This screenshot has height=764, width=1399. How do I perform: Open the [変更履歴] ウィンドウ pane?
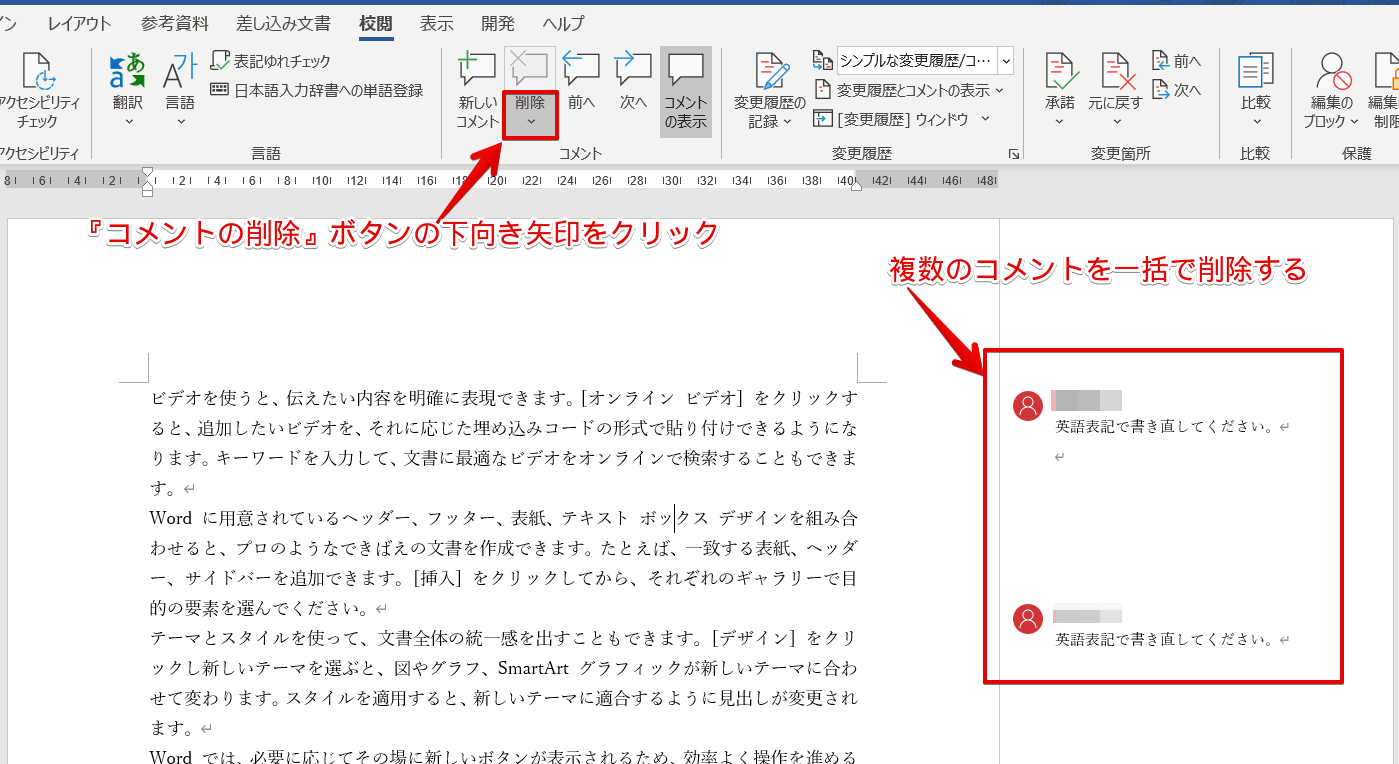click(x=890, y=119)
